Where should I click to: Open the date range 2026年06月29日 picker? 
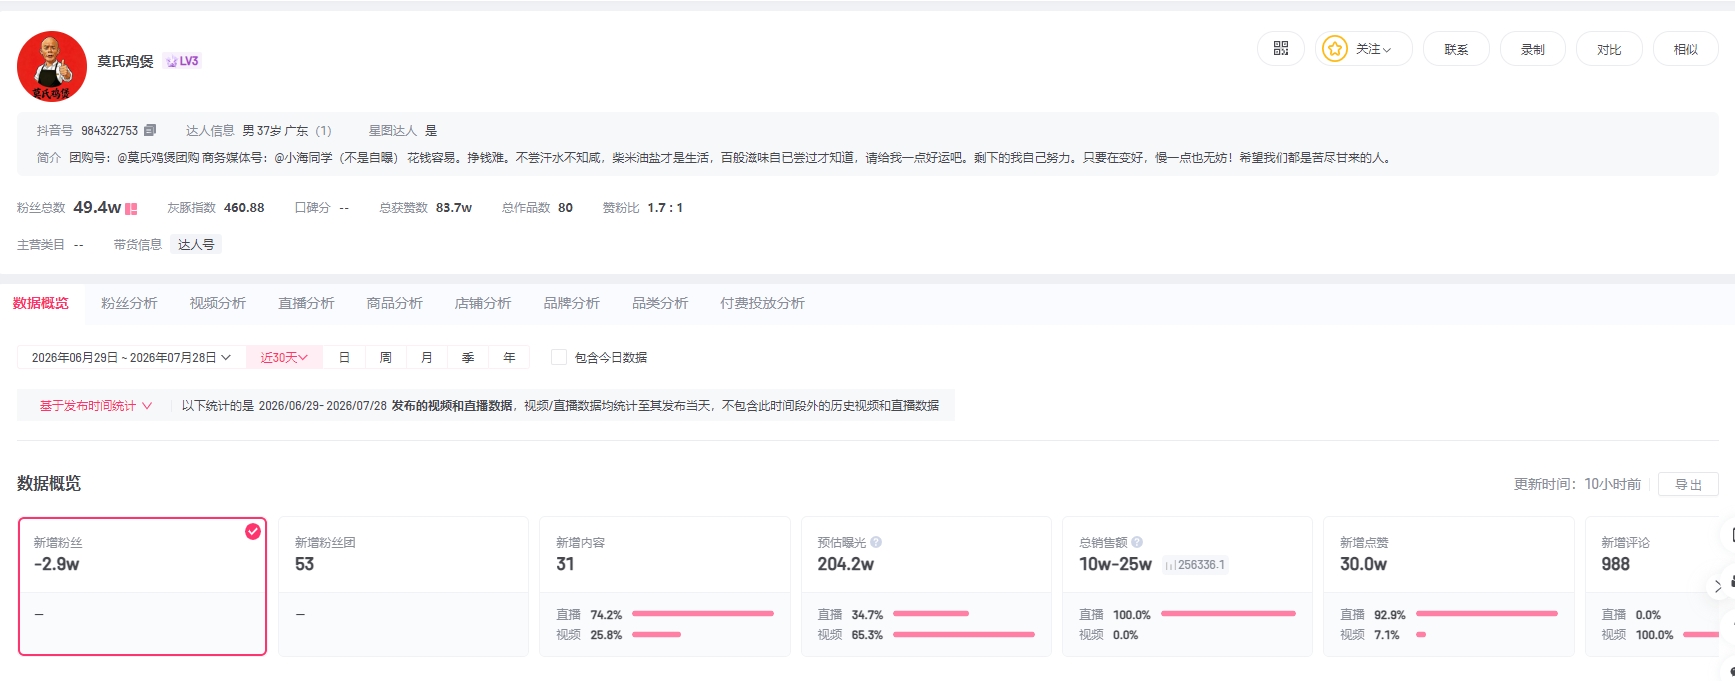(131, 357)
